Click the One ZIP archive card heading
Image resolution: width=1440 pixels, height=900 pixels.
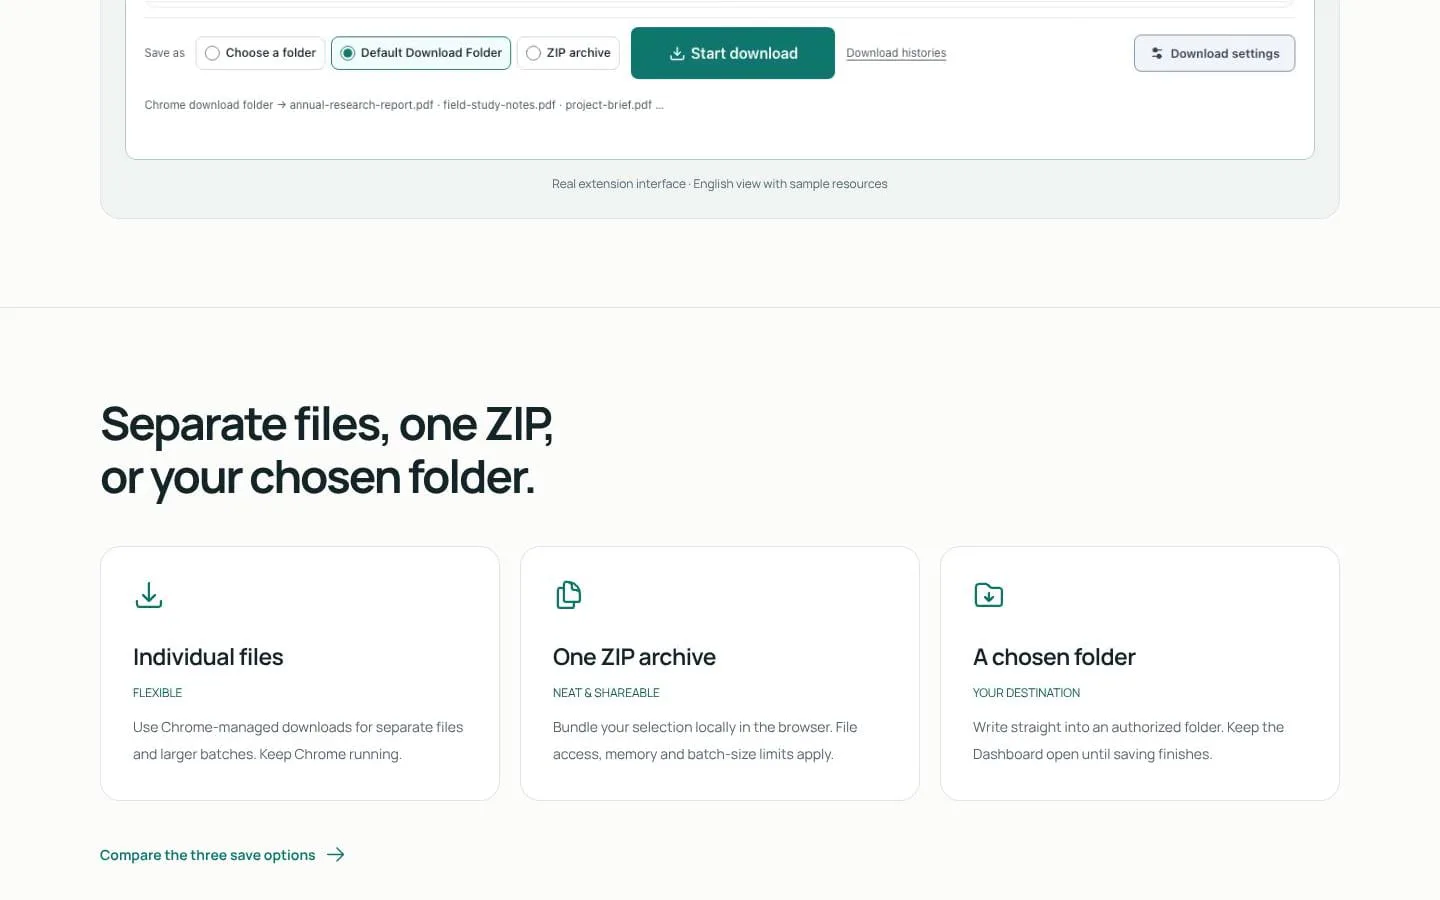pos(634,657)
